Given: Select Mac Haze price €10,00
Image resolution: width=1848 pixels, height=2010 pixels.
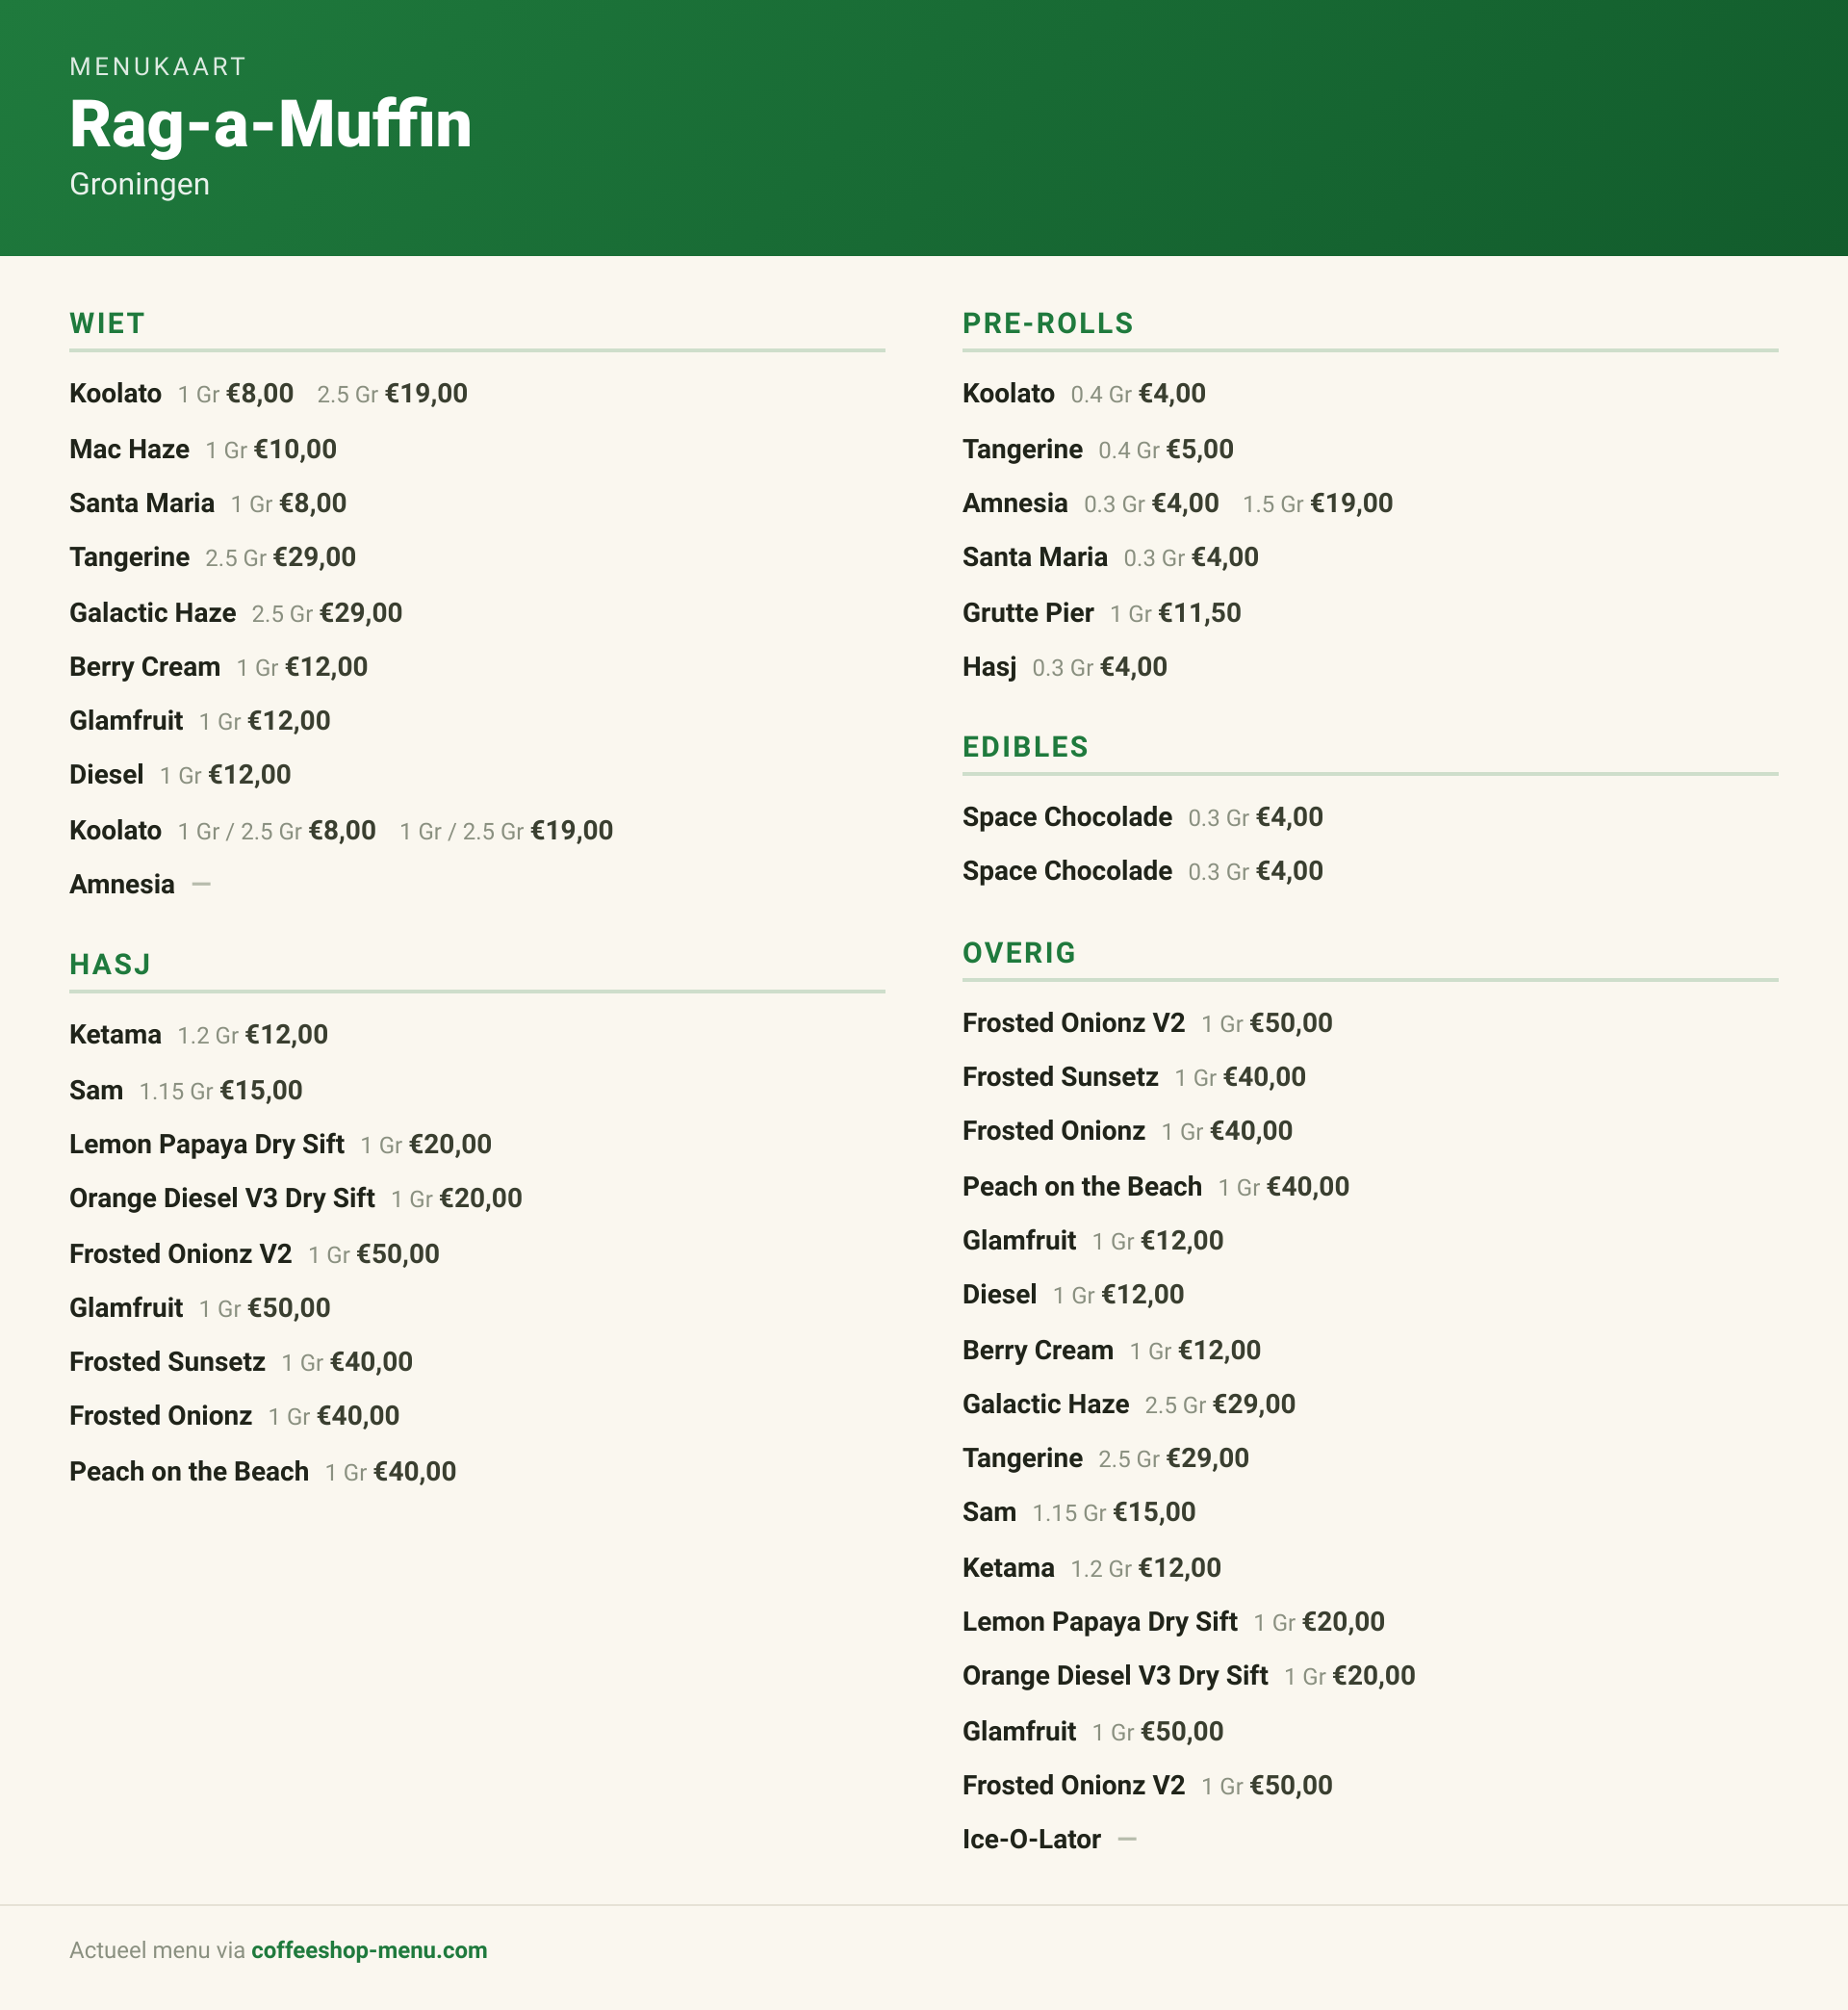Looking at the screenshot, I should (295, 449).
